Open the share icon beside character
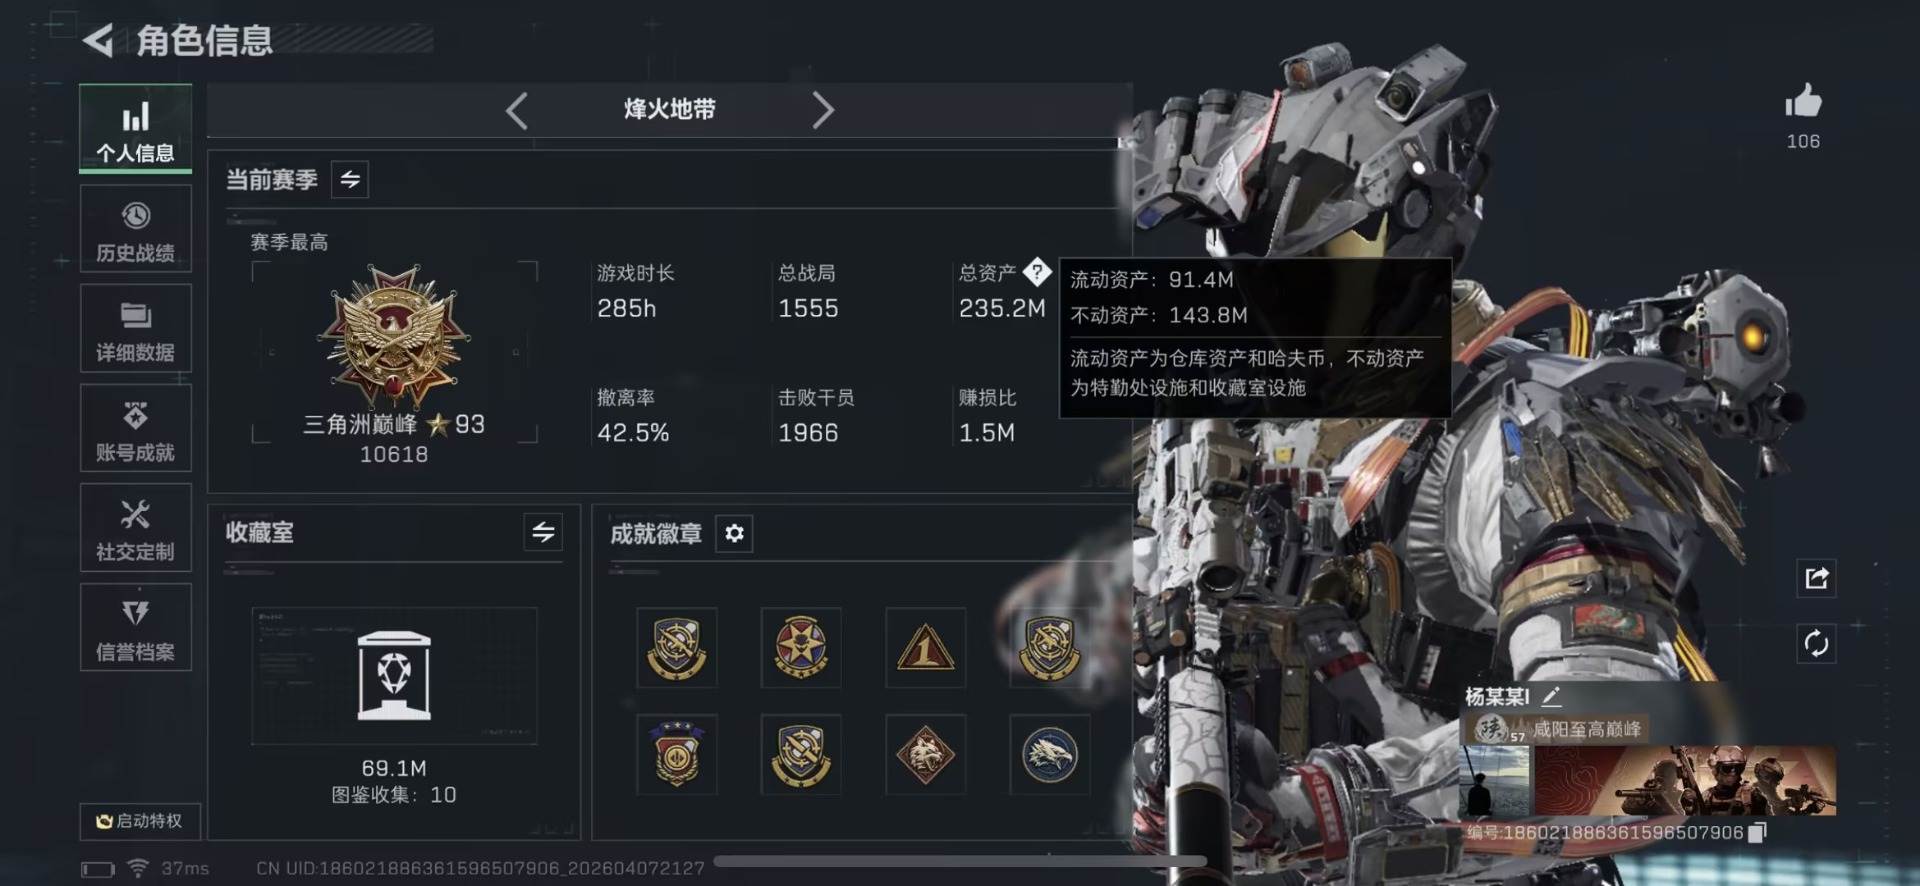The height and width of the screenshot is (886, 1920). click(1816, 578)
